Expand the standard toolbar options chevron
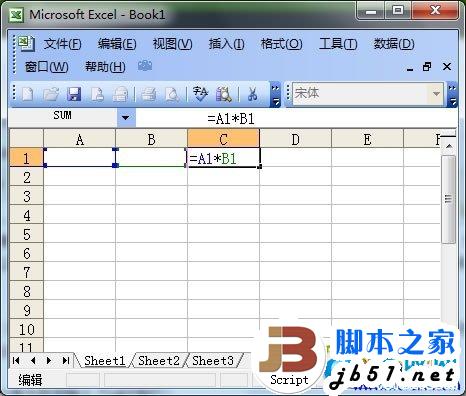This screenshot has width=466, height=396. [x=275, y=95]
